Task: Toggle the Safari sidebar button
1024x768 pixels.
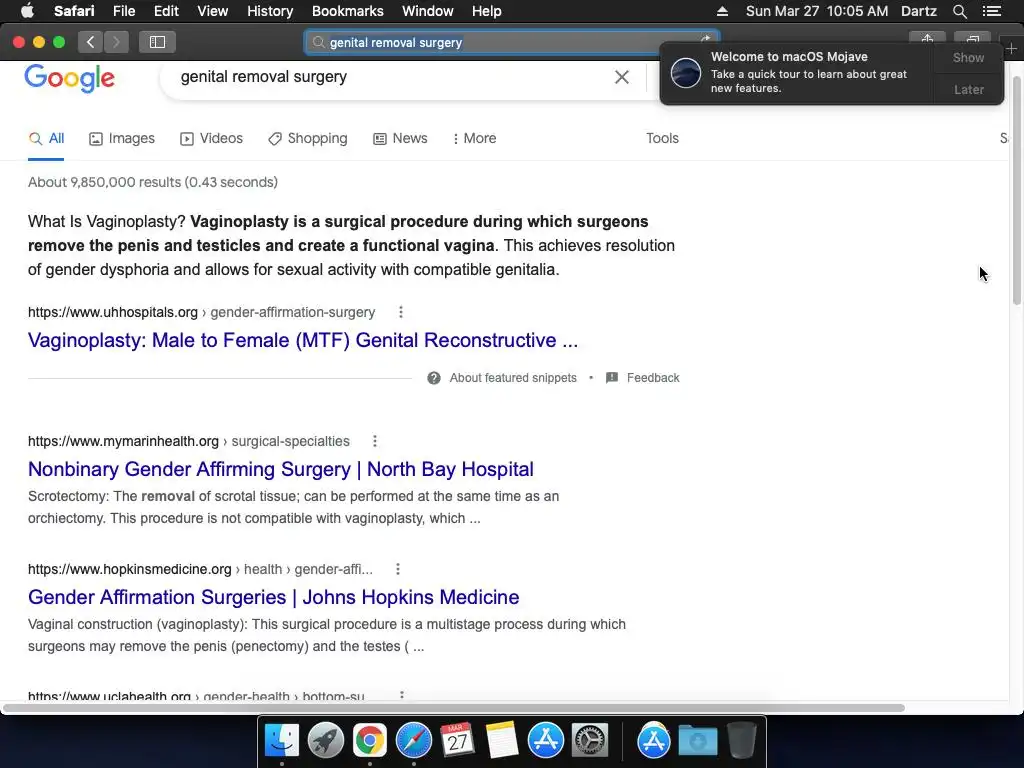Action: [157, 42]
